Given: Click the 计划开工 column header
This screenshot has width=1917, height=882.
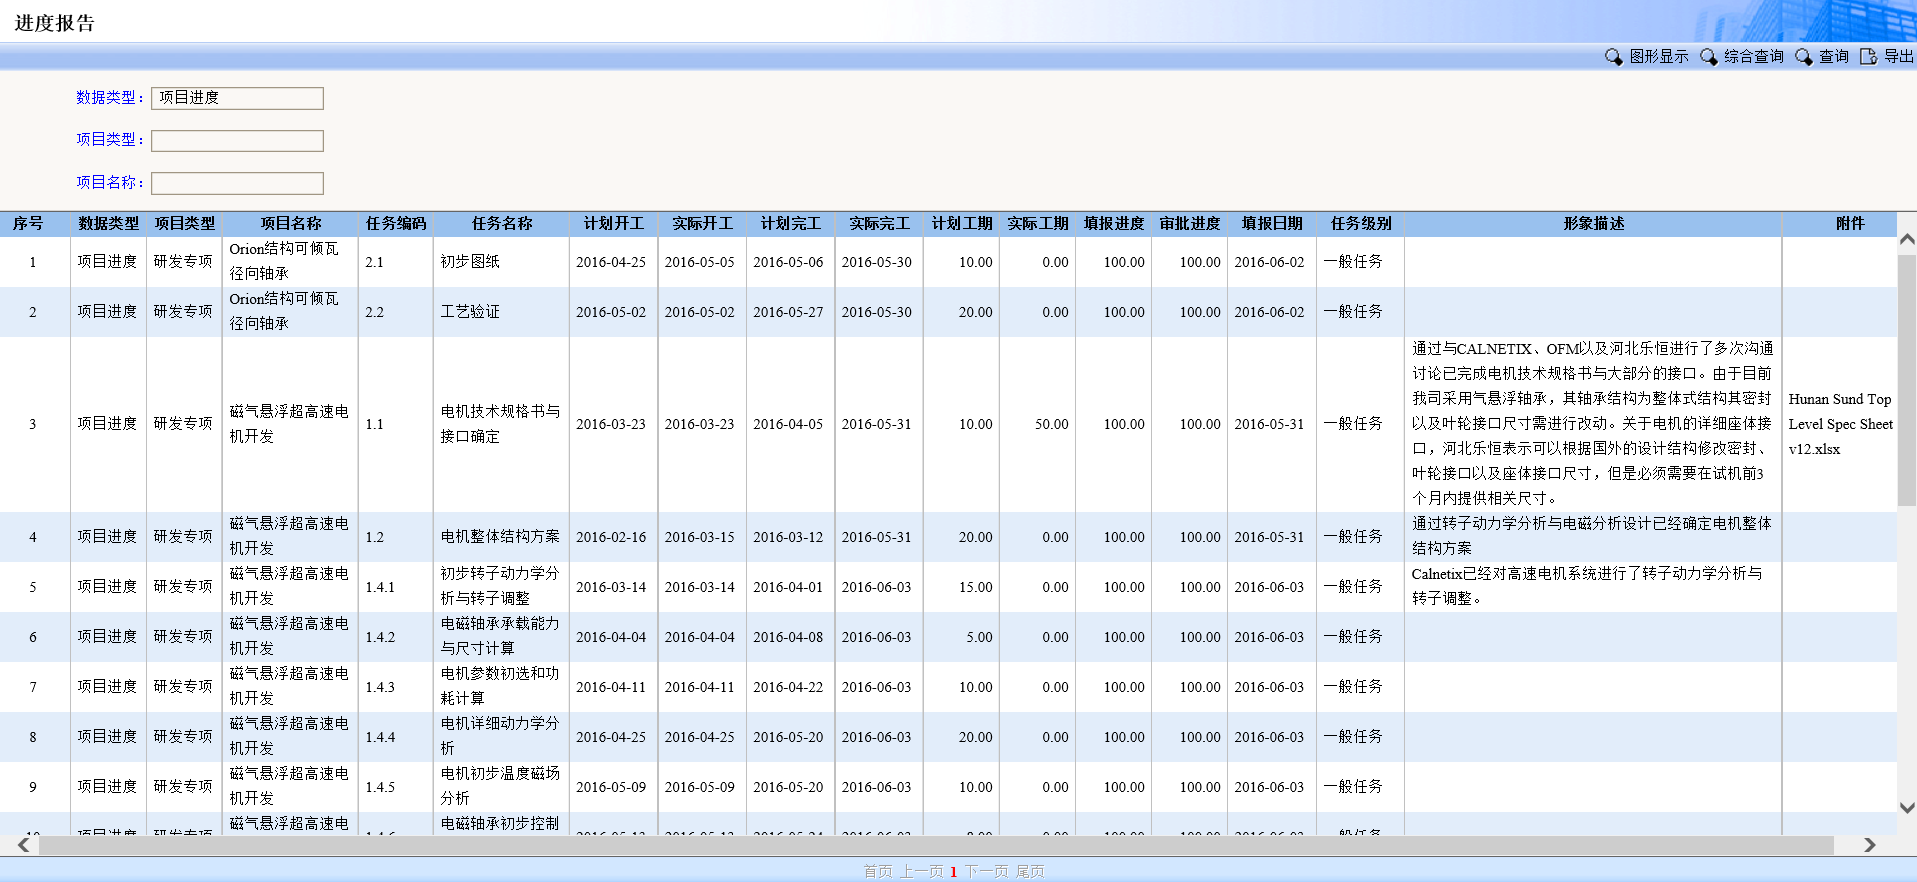Looking at the screenshot, I should [x=613, y=224].
